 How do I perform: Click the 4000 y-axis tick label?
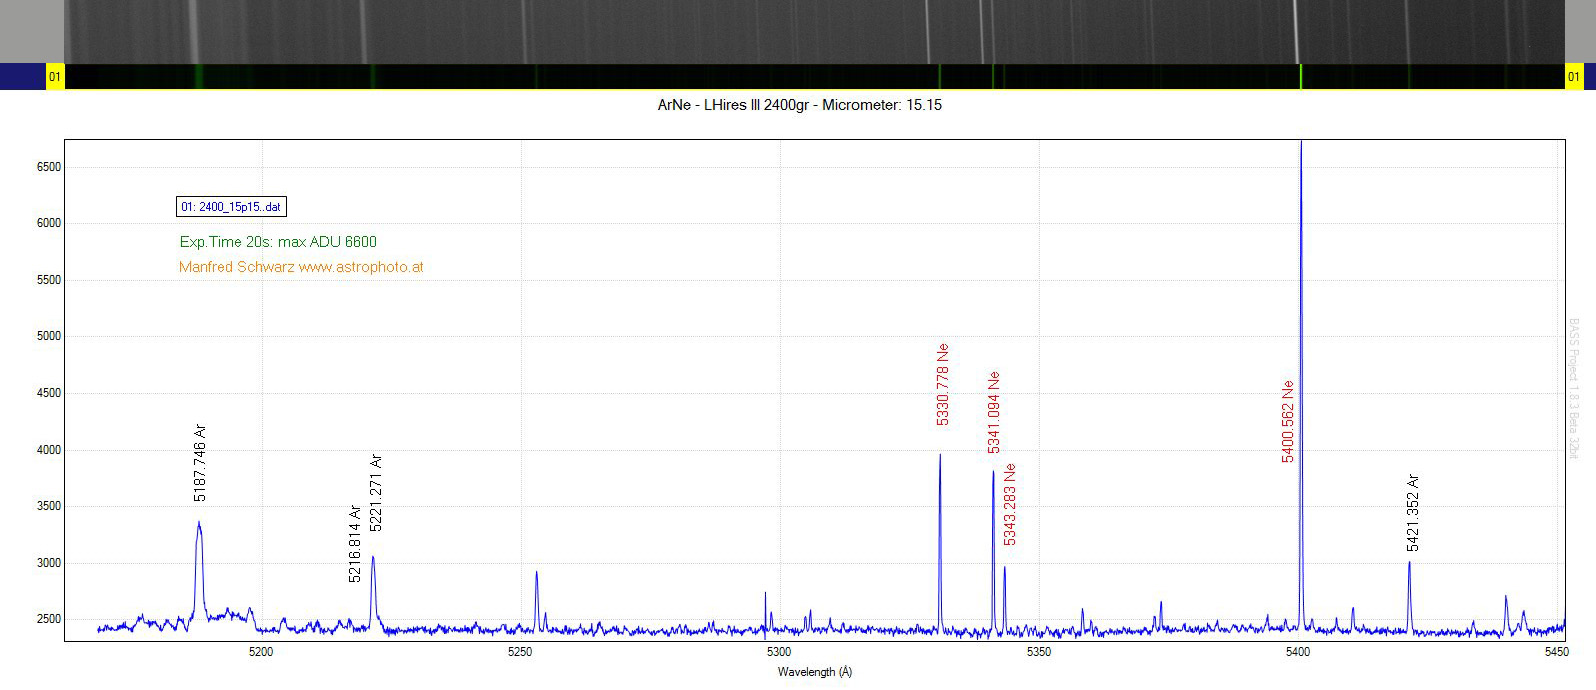48,450
